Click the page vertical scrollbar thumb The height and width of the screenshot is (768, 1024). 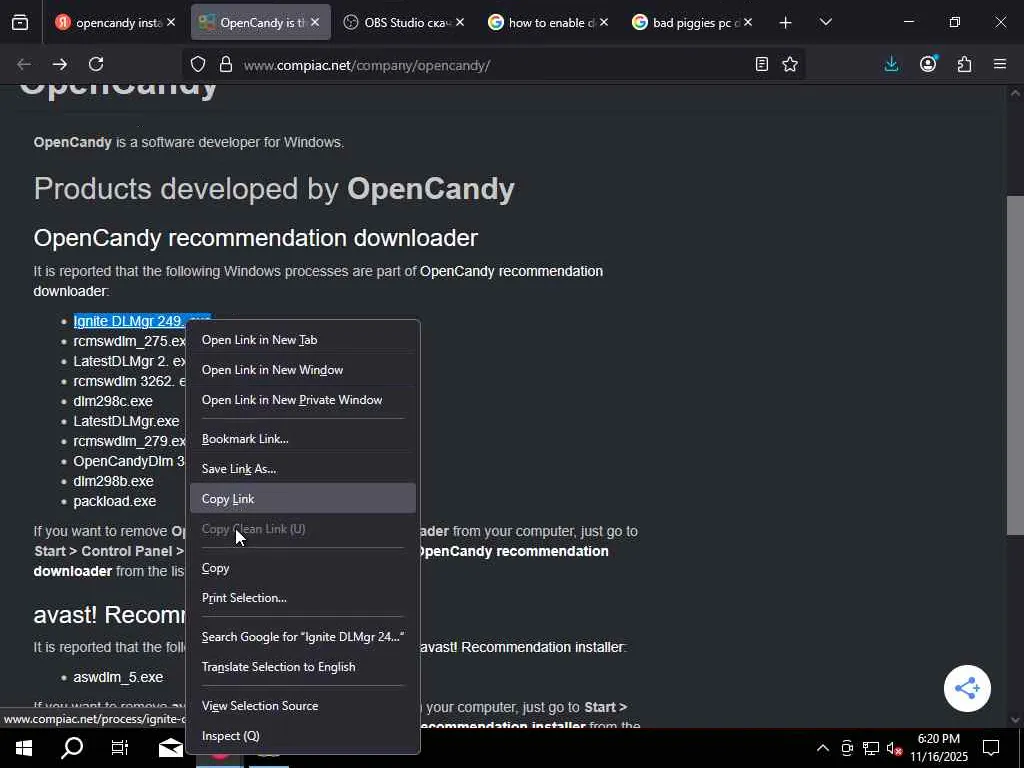[x=1015, y=366]
